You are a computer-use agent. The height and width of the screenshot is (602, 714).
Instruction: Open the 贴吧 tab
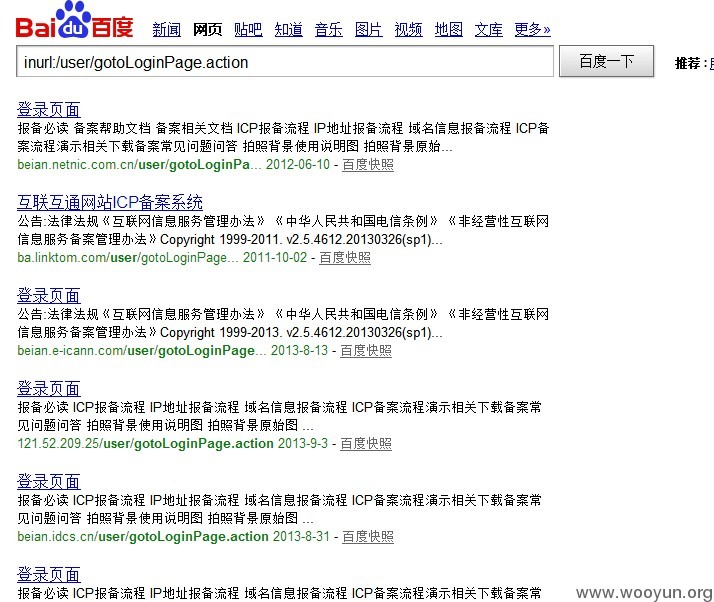pos(248,30)
